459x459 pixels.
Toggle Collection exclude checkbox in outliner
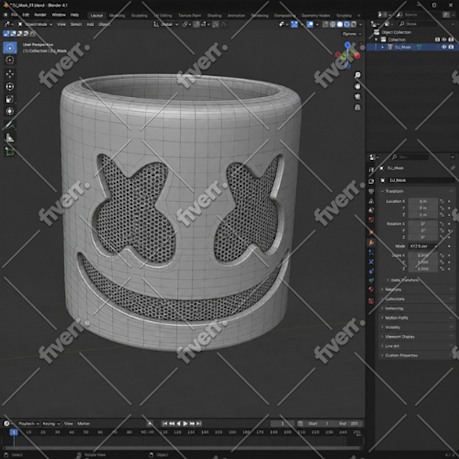(437, 39)
